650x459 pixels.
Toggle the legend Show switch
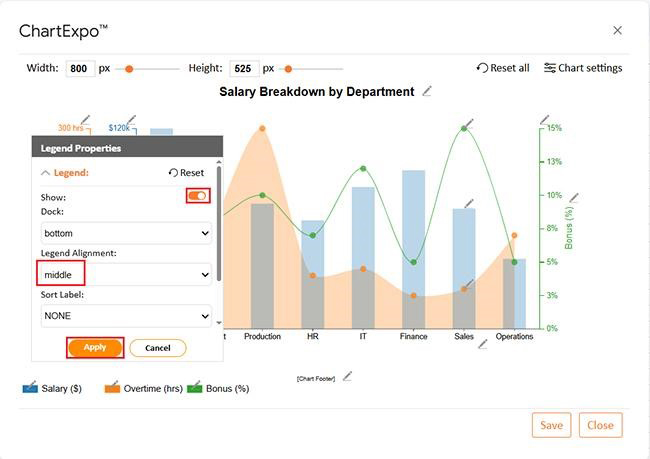(x=198, y=196)
